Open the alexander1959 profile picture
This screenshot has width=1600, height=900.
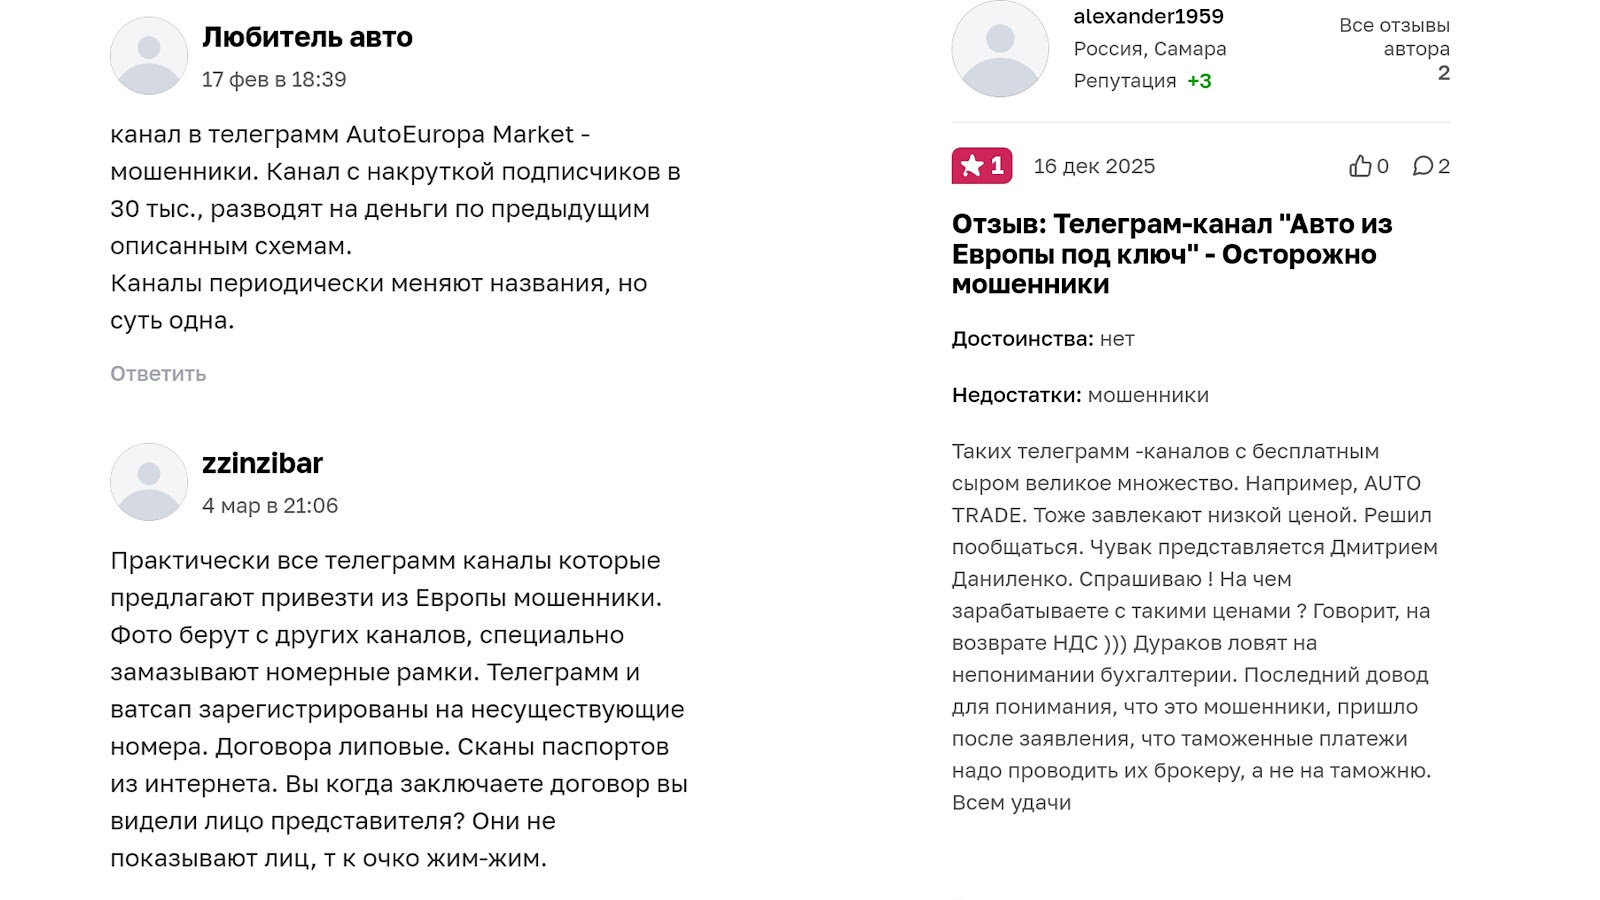tap(1000, 49)
